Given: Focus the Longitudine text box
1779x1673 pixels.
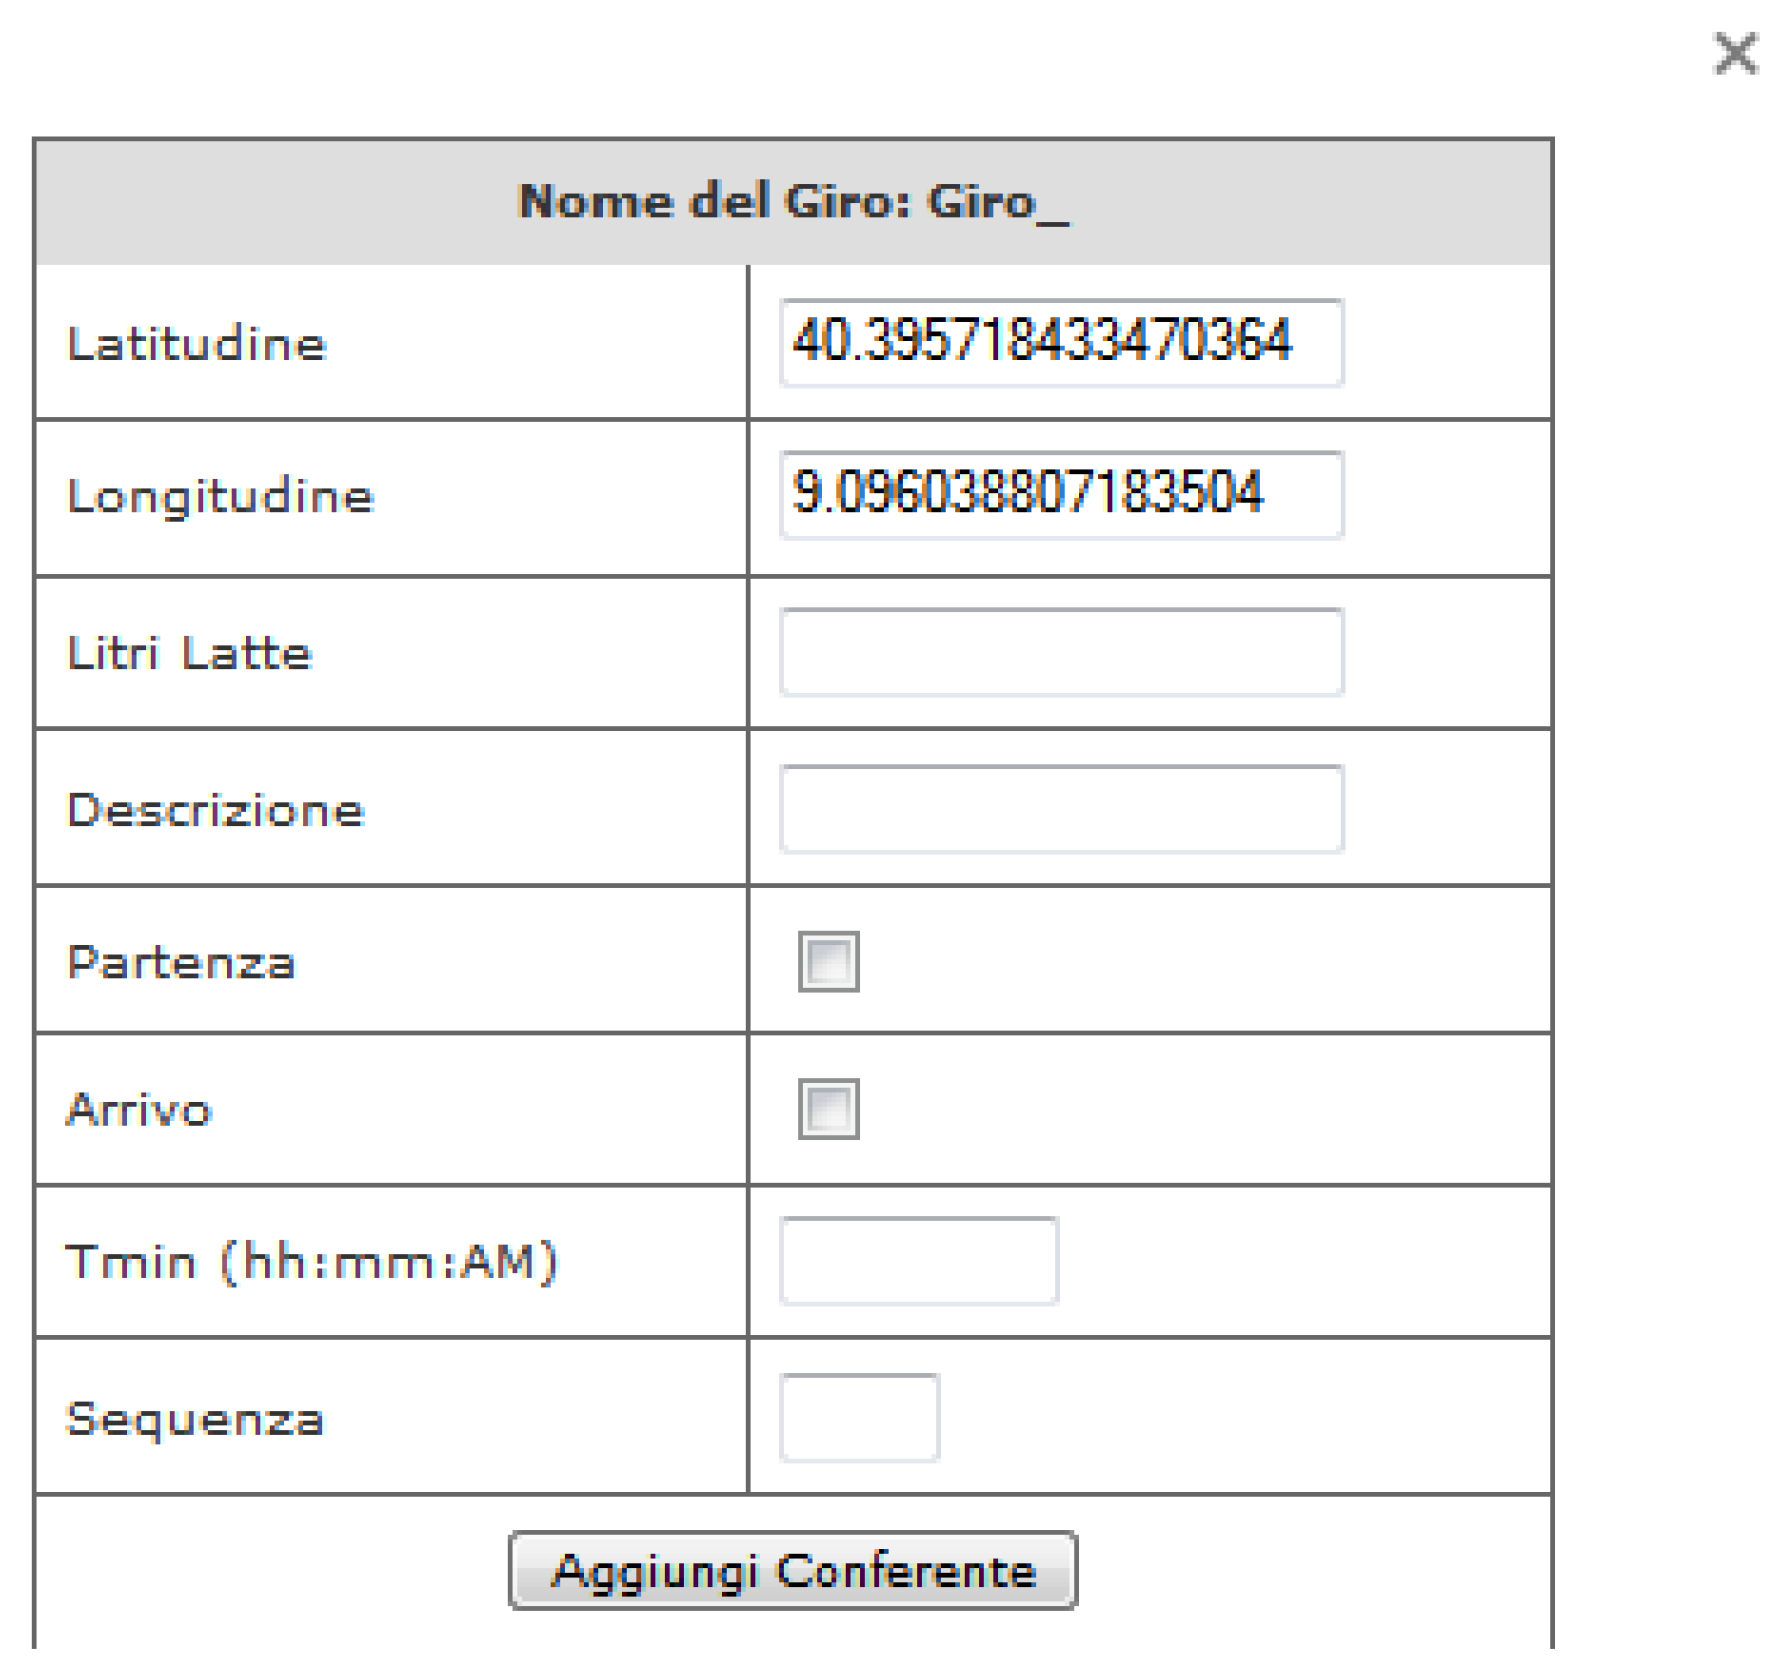Looking at the screenshot, I should [x=1060, y=495].
